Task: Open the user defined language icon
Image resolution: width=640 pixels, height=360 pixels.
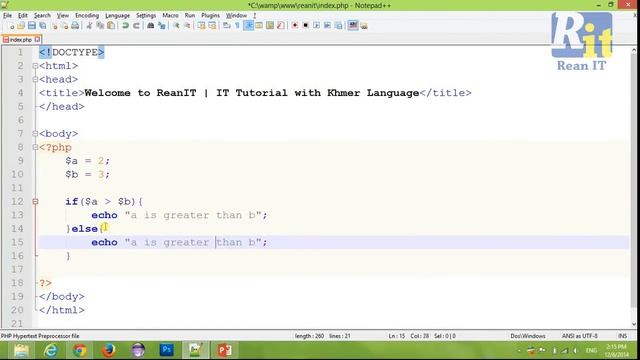Action: point(259,26)
